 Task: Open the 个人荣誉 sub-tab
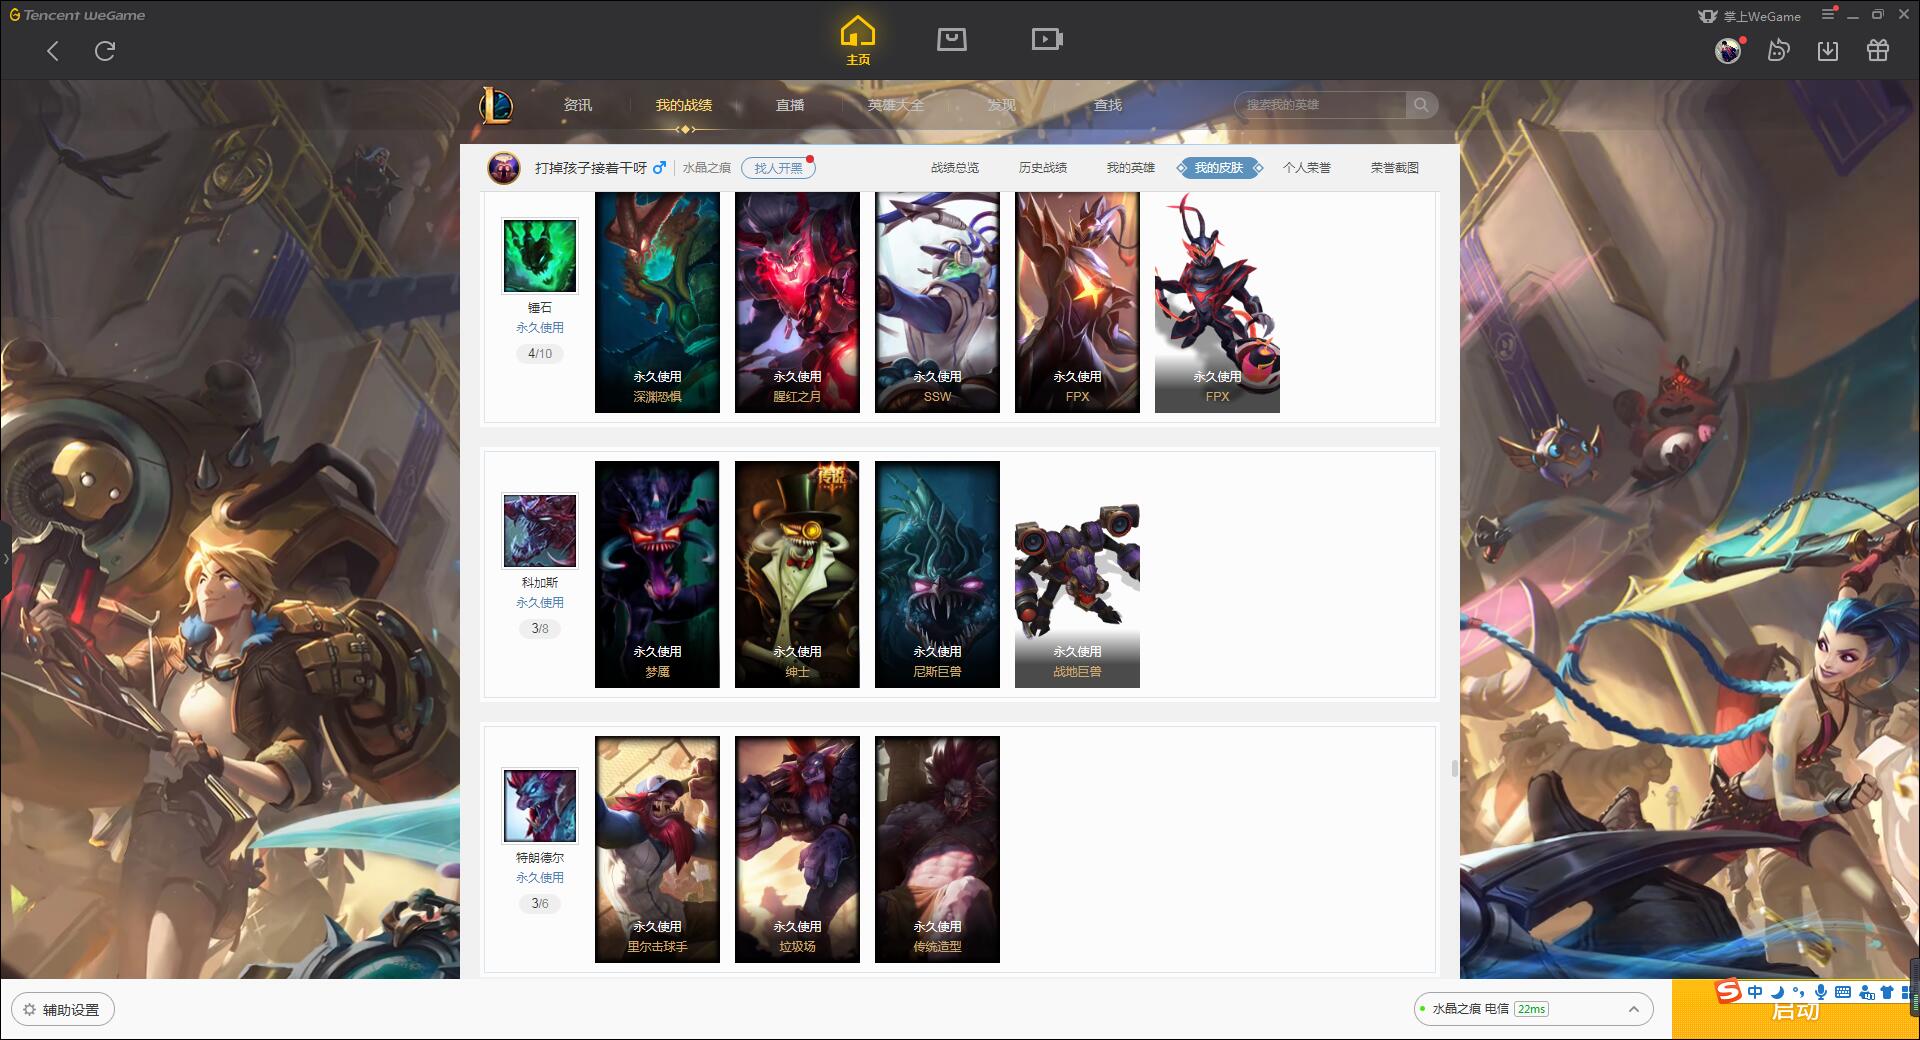pyautogui.click(x=1307, y=168)
